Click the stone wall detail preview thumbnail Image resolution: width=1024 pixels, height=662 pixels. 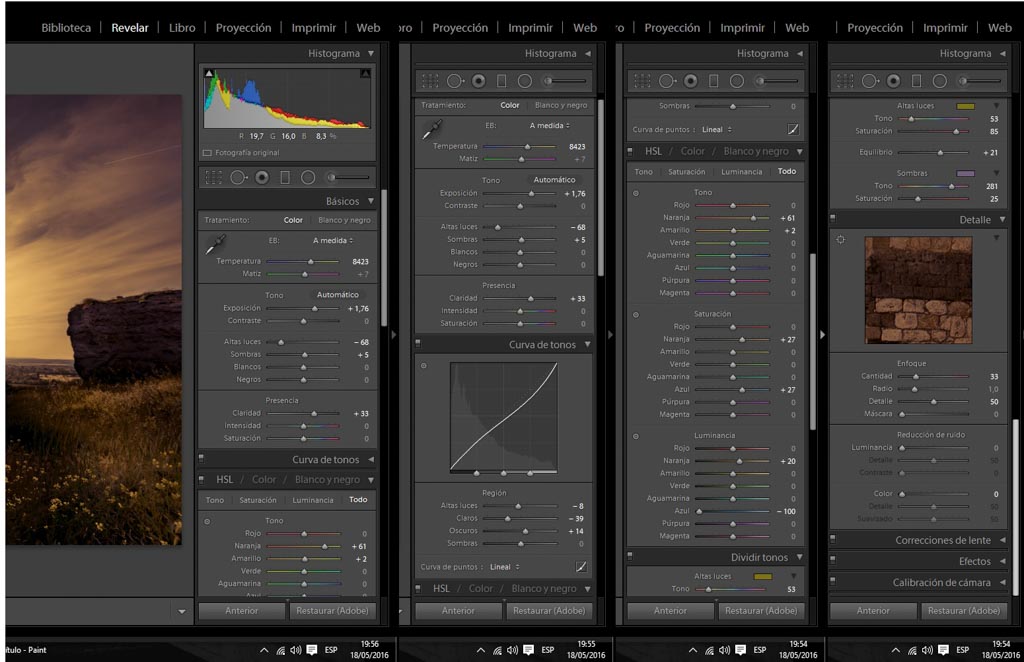tap(918, 290)
